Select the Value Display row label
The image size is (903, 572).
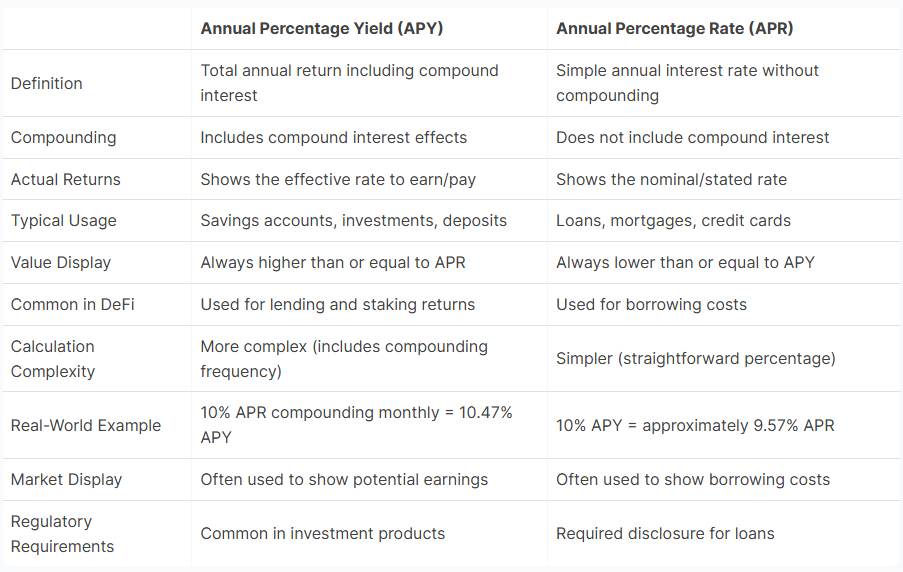click(61, 263)
